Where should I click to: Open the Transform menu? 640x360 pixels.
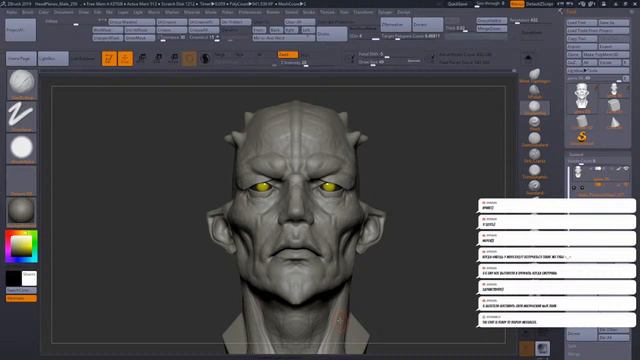tap(363, 12)
